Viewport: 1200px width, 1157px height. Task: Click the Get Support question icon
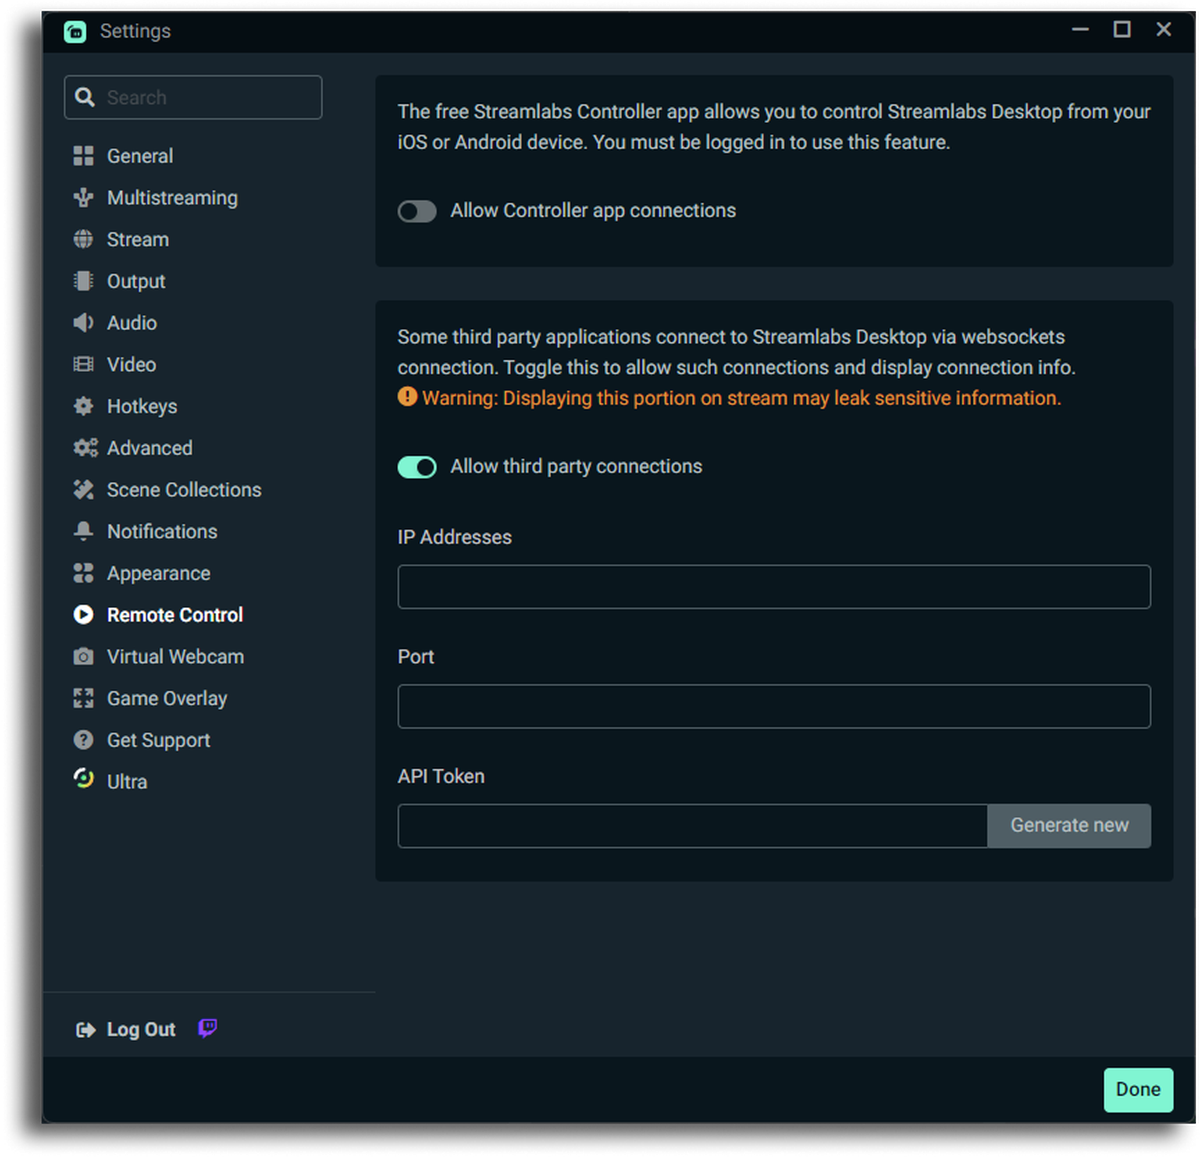point(83,740)
